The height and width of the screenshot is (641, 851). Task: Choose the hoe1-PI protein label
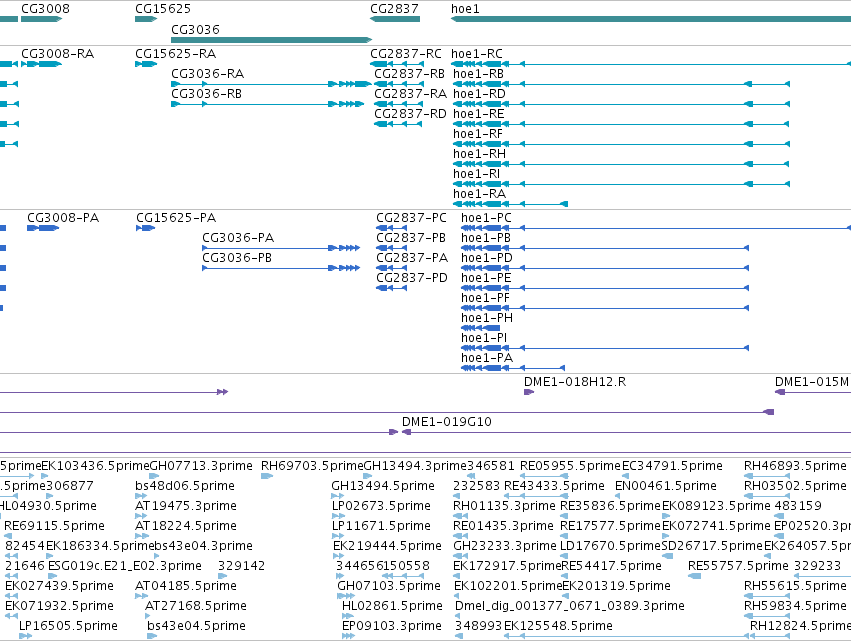[x=484, y=339]
